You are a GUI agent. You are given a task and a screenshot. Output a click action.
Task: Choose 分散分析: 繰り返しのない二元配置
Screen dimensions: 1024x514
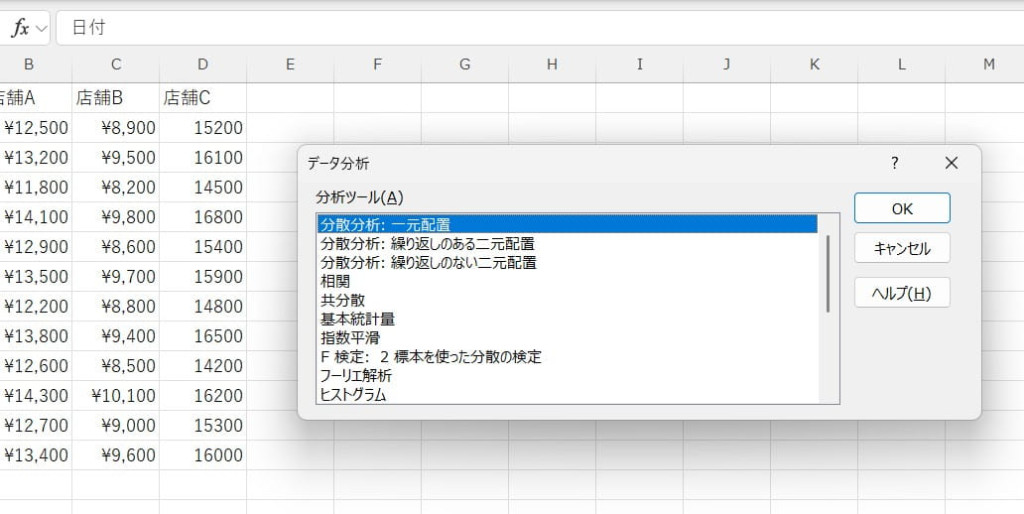pos(428,262)
